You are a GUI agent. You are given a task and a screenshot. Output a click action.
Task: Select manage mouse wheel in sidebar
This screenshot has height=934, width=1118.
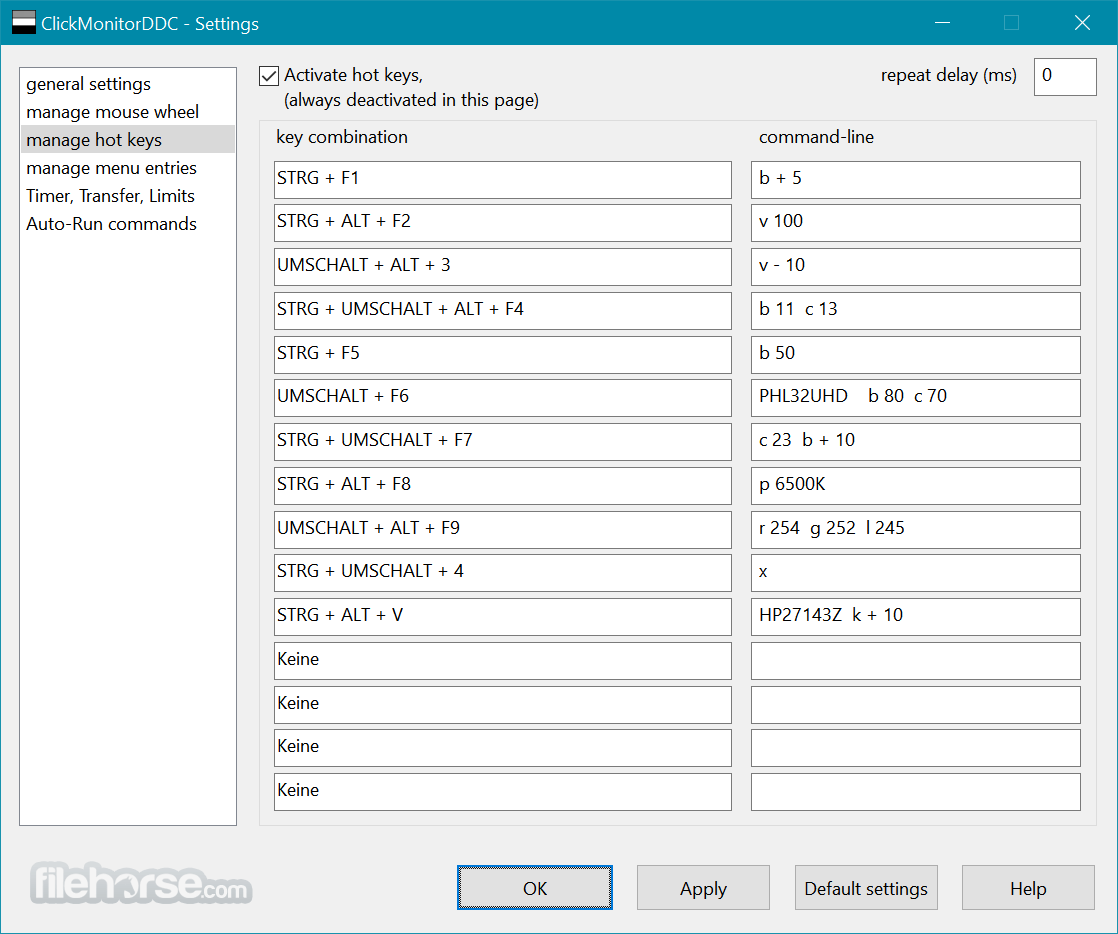click(x=128, y=112)
